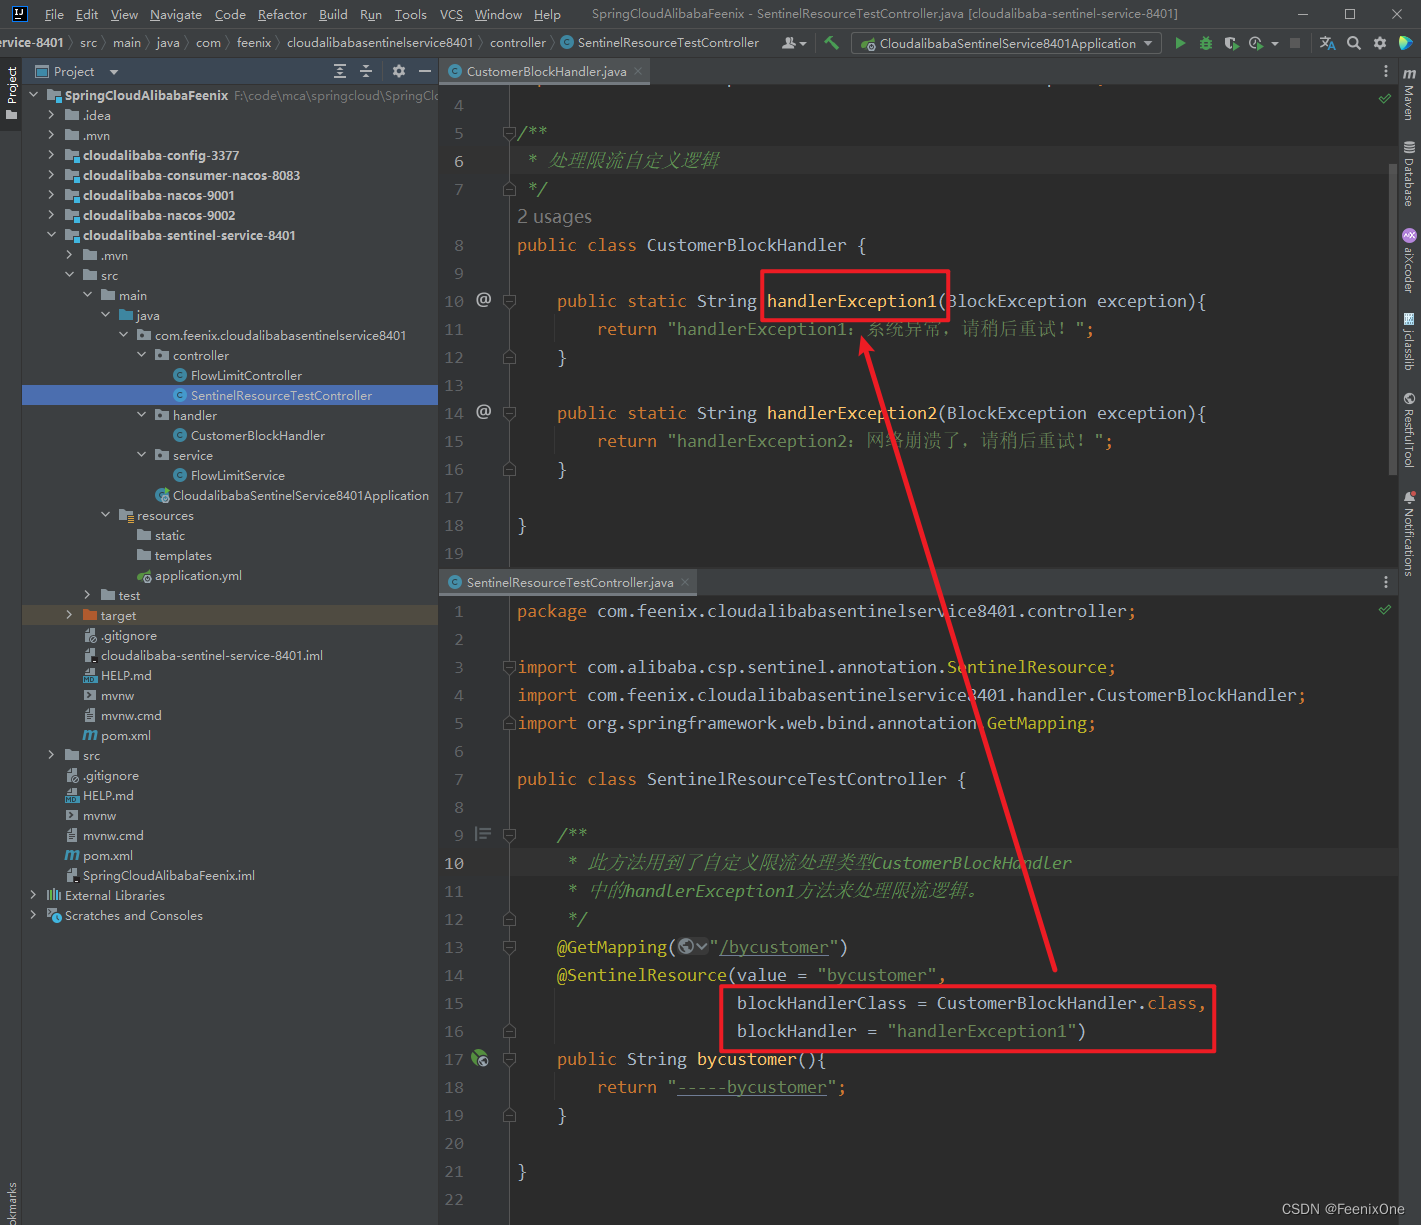Start debugging with the bug icon
1421x1225 pixels.
pos(1205,43)
